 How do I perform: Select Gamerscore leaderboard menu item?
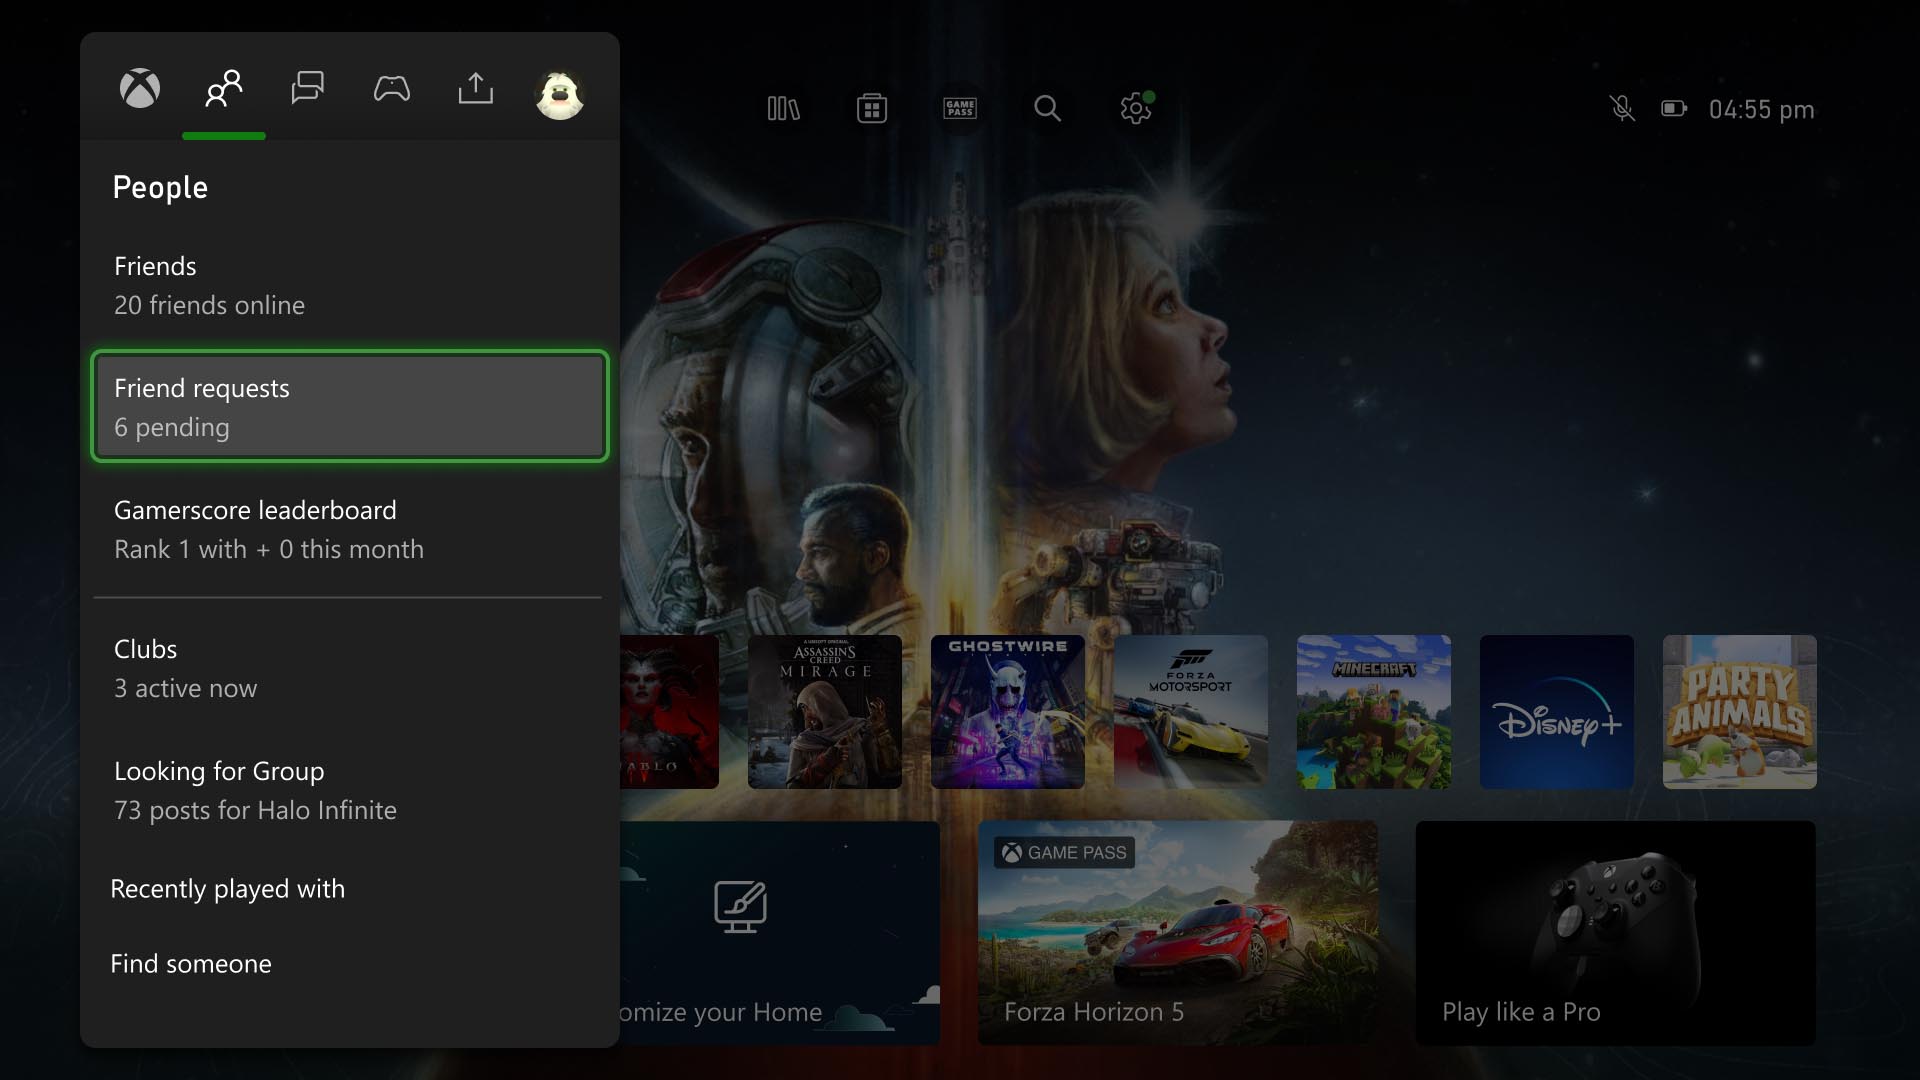point(348,527)
